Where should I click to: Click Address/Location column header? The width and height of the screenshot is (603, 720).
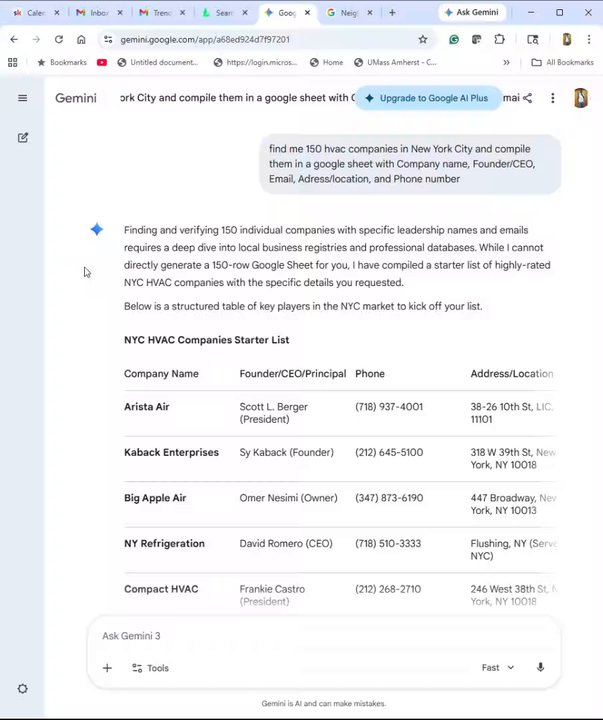[x=512, y=374]
